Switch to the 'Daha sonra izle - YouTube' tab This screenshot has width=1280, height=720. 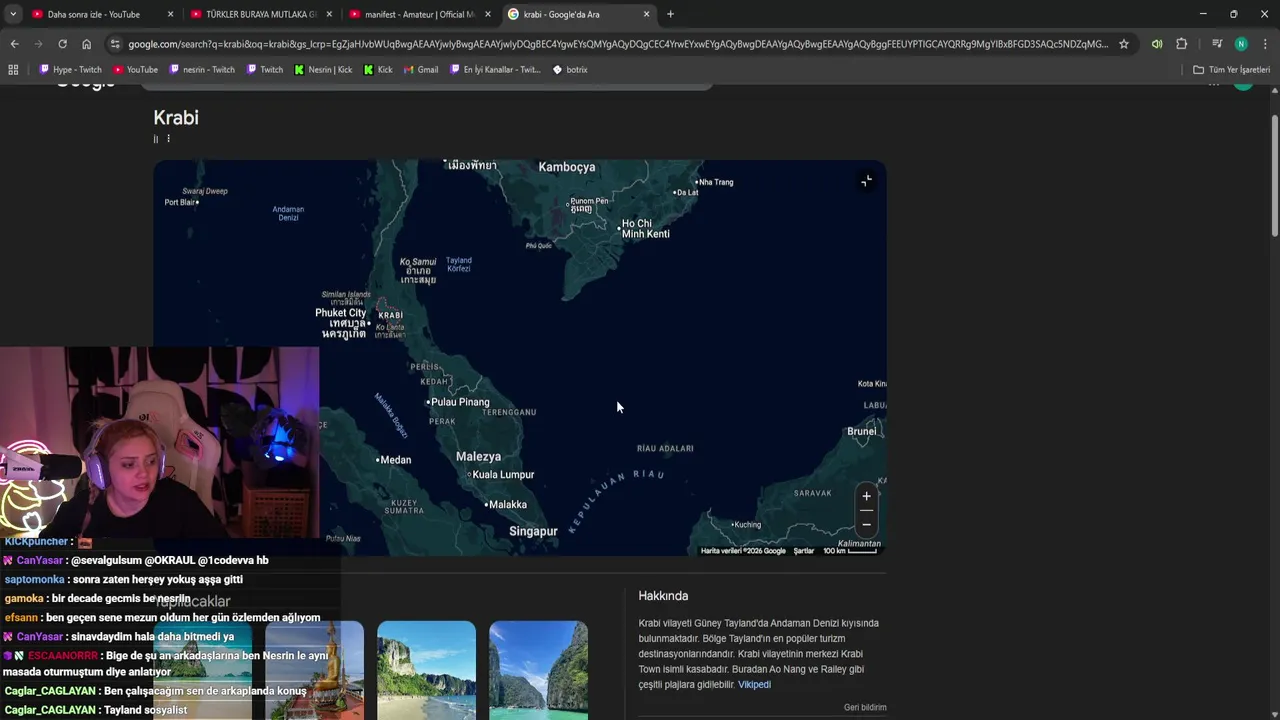(x=93, y=14)
